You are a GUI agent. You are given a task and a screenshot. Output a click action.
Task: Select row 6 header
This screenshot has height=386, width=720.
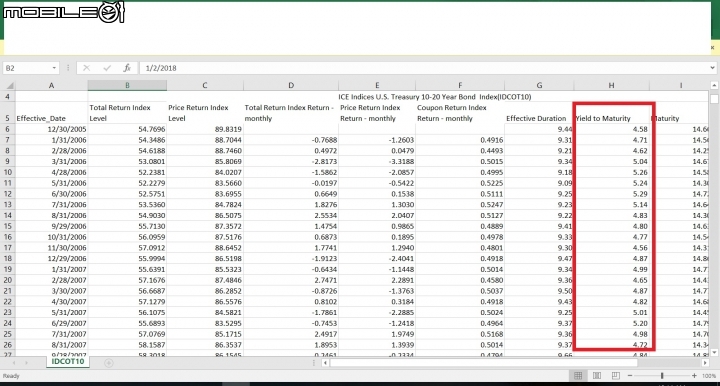point(8,129)
